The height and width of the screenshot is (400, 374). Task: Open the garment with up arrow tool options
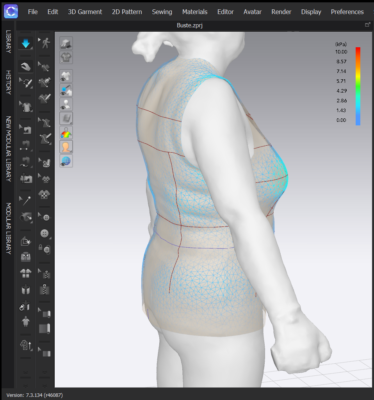(x=26, y=345)
